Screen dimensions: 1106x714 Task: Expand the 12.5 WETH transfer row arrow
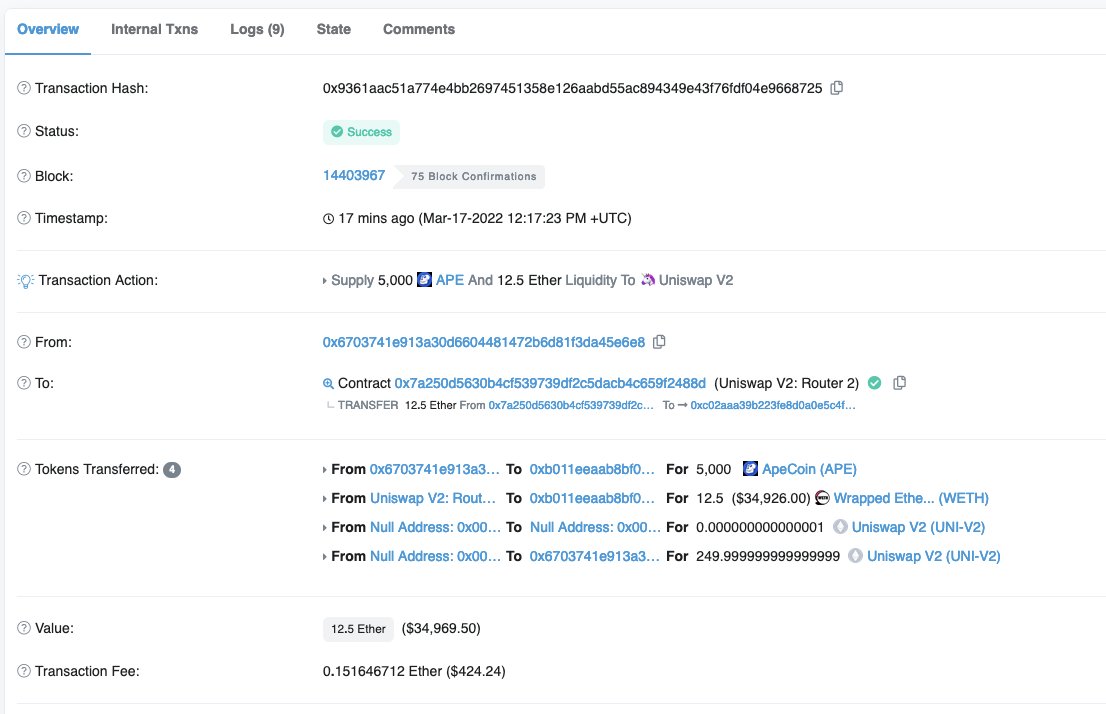[x=324, y=499]
